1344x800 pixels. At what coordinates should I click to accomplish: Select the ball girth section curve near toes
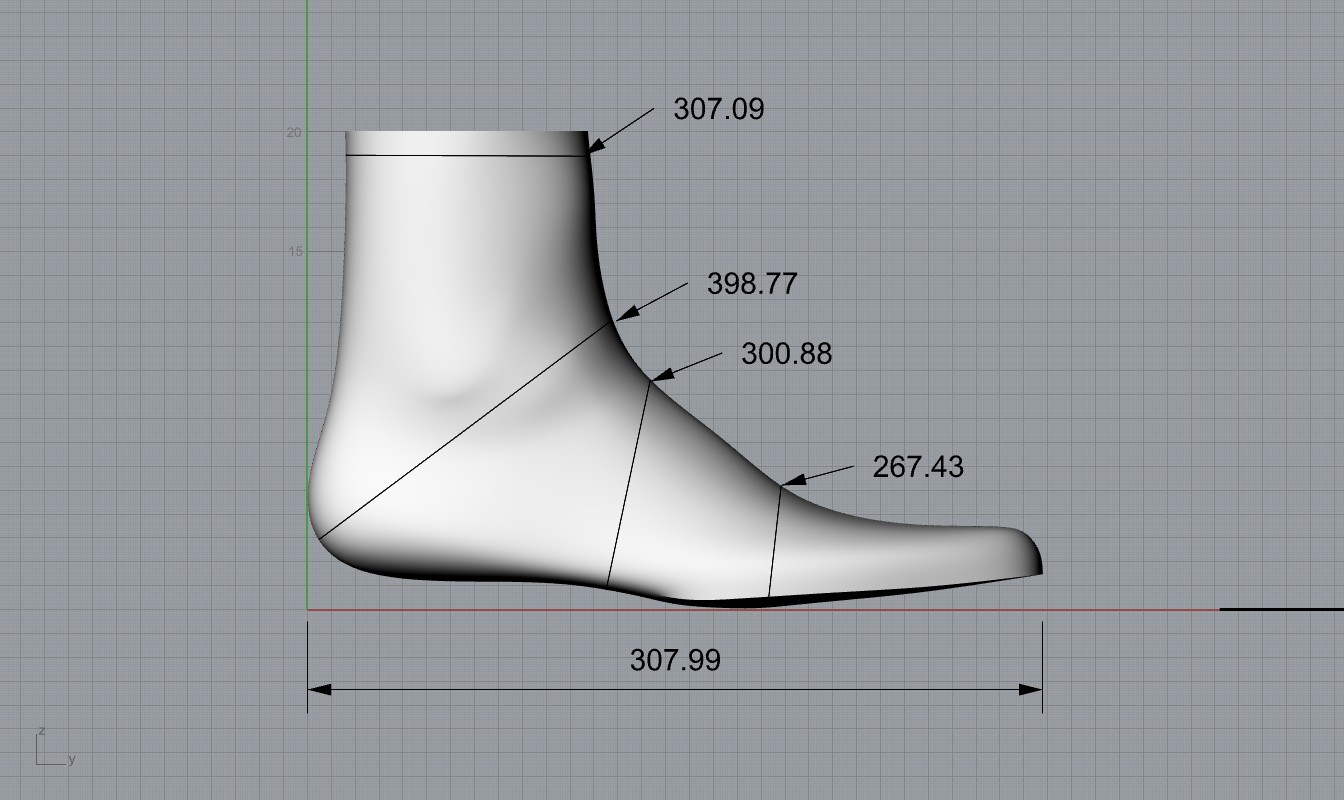(775, 542)
